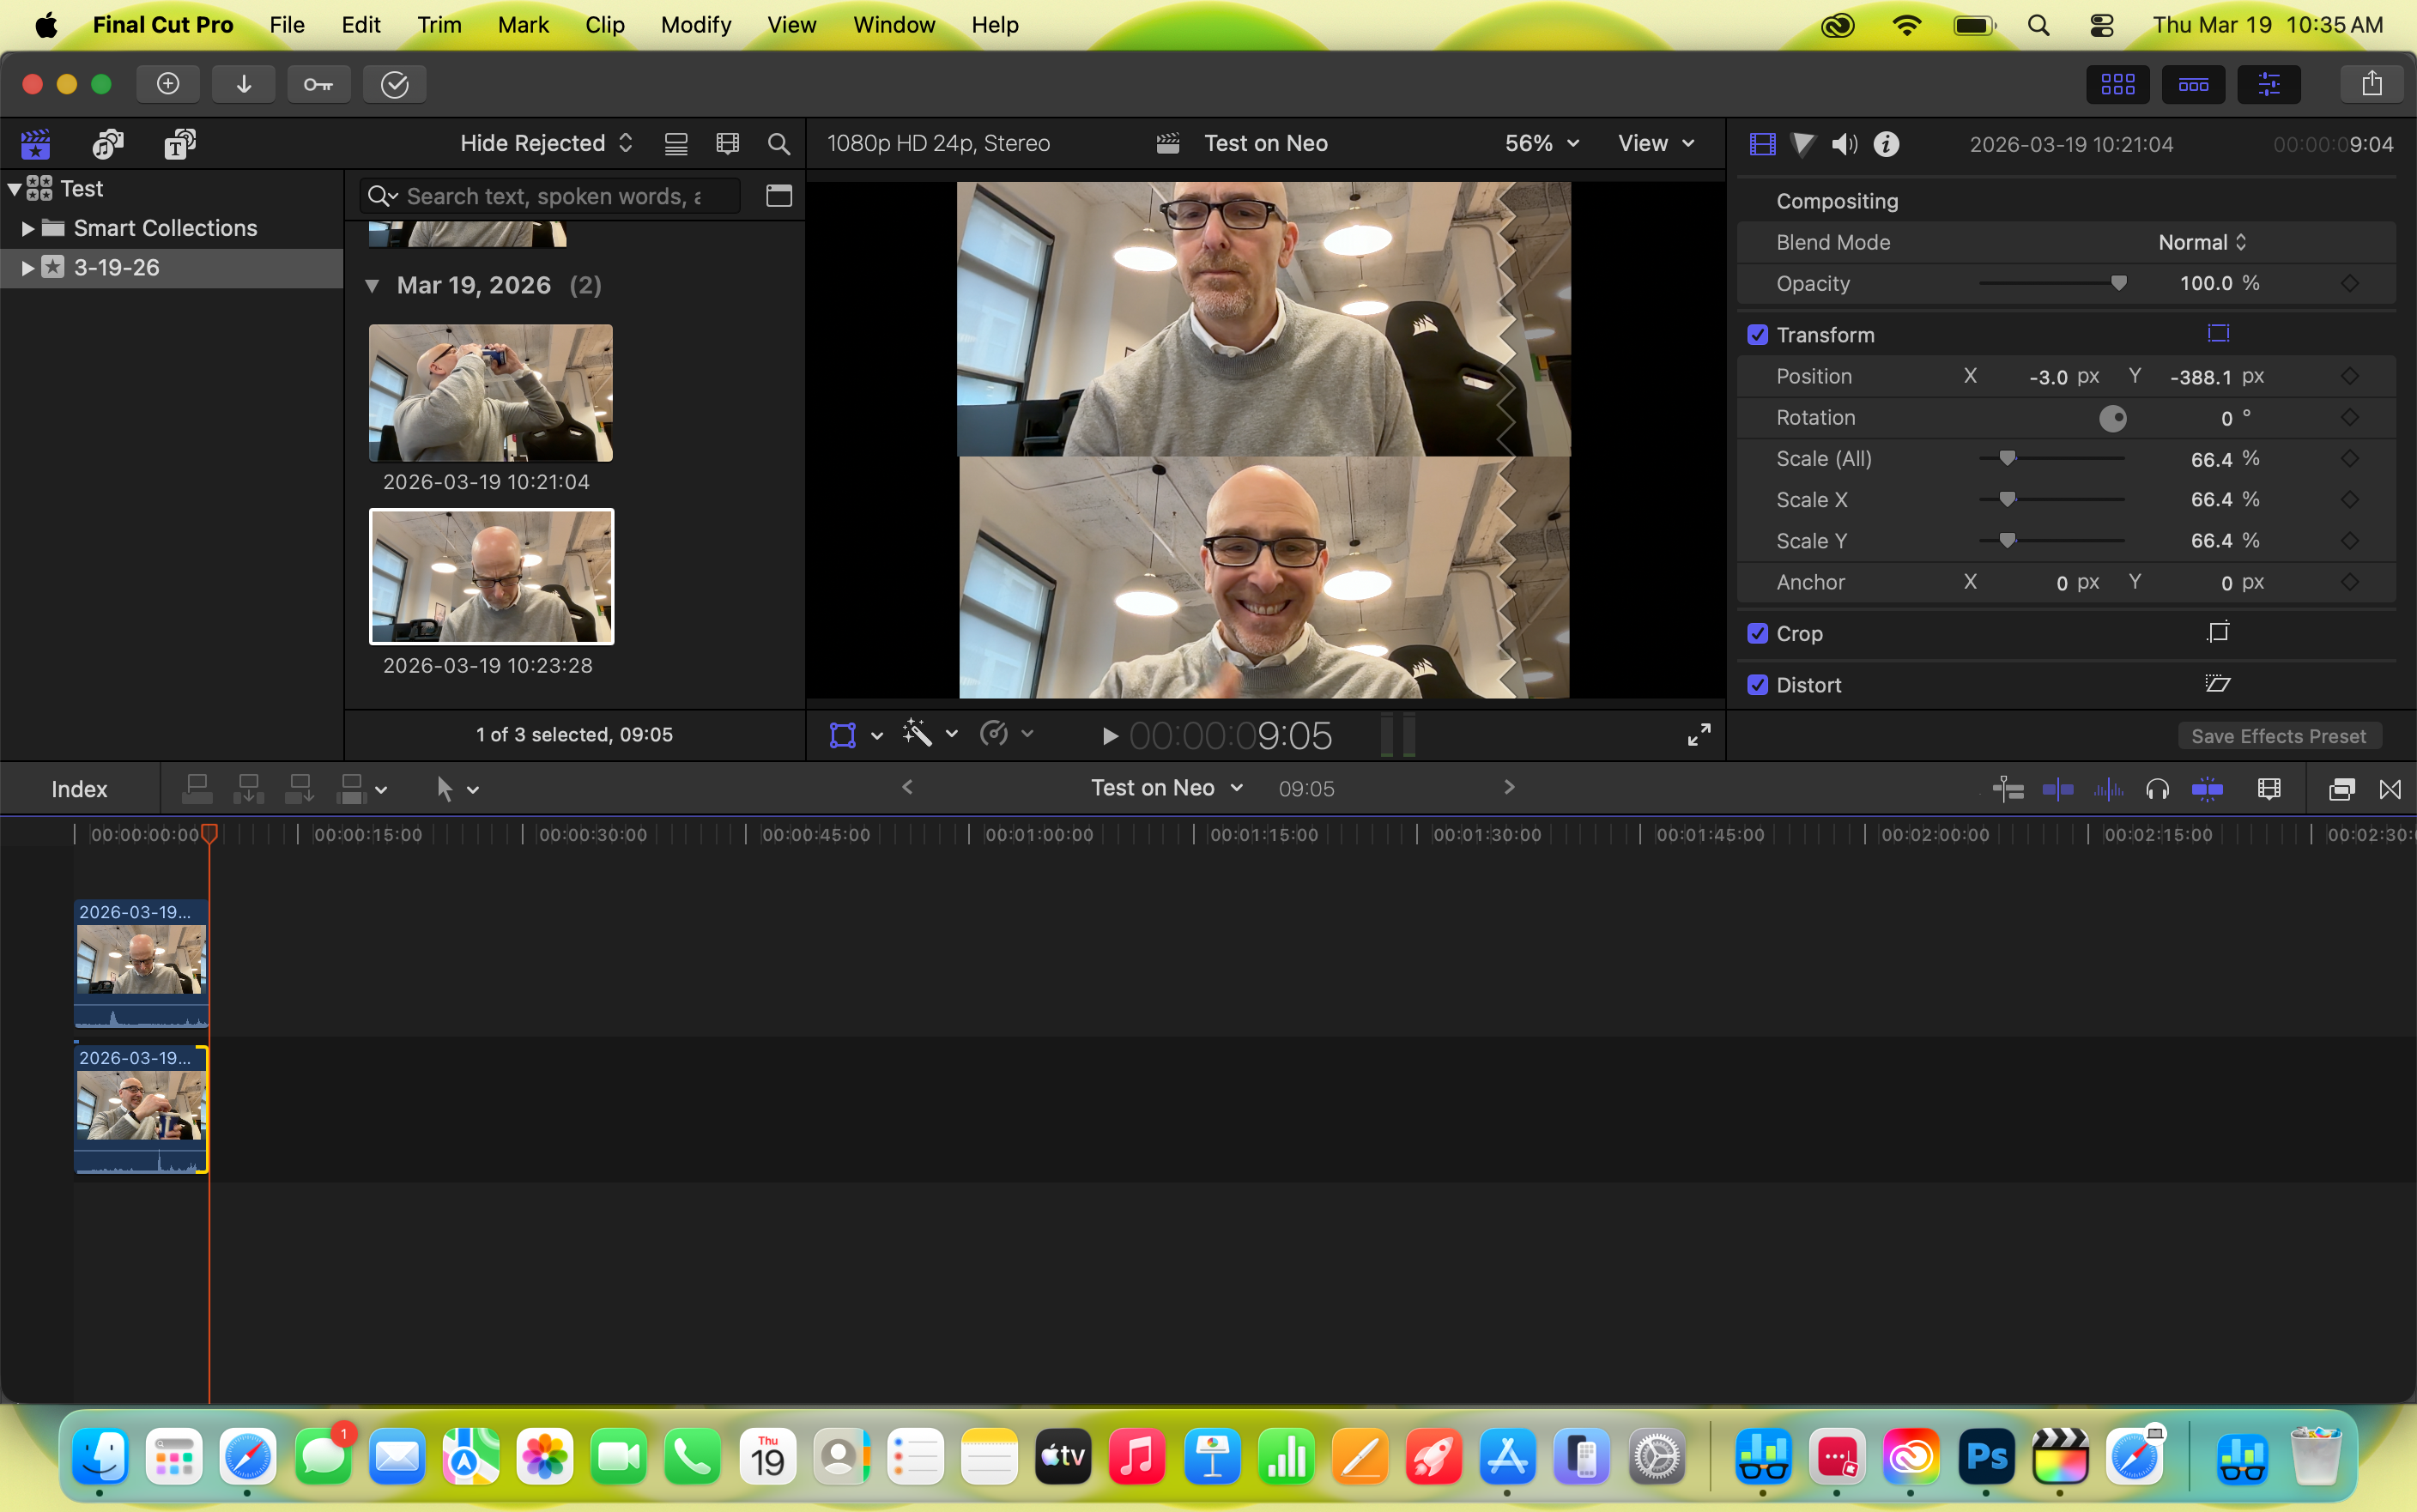Open the Blend Mode Normal popup
Image resolution: width=2417 pixels, height=1512 pixels.
[x=2201, y=242]
